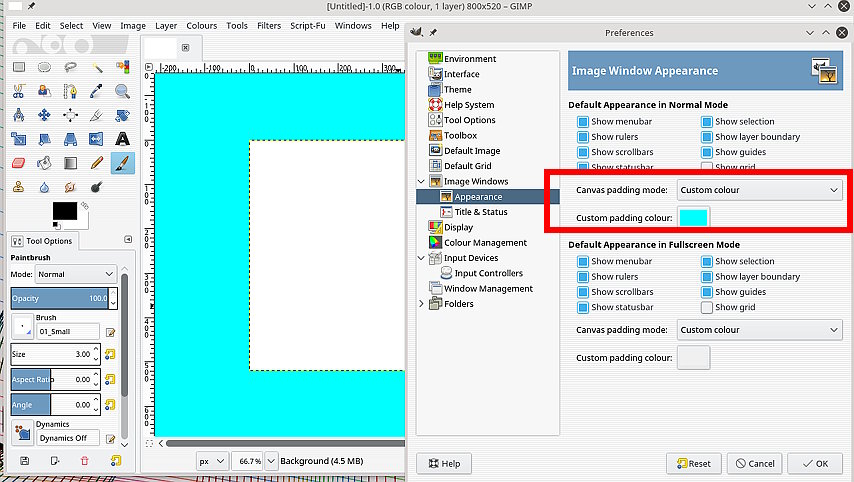This screenshot has width=854, height=482.
Task: Select the Free Select lasso tool
Action: pos(70,67)
